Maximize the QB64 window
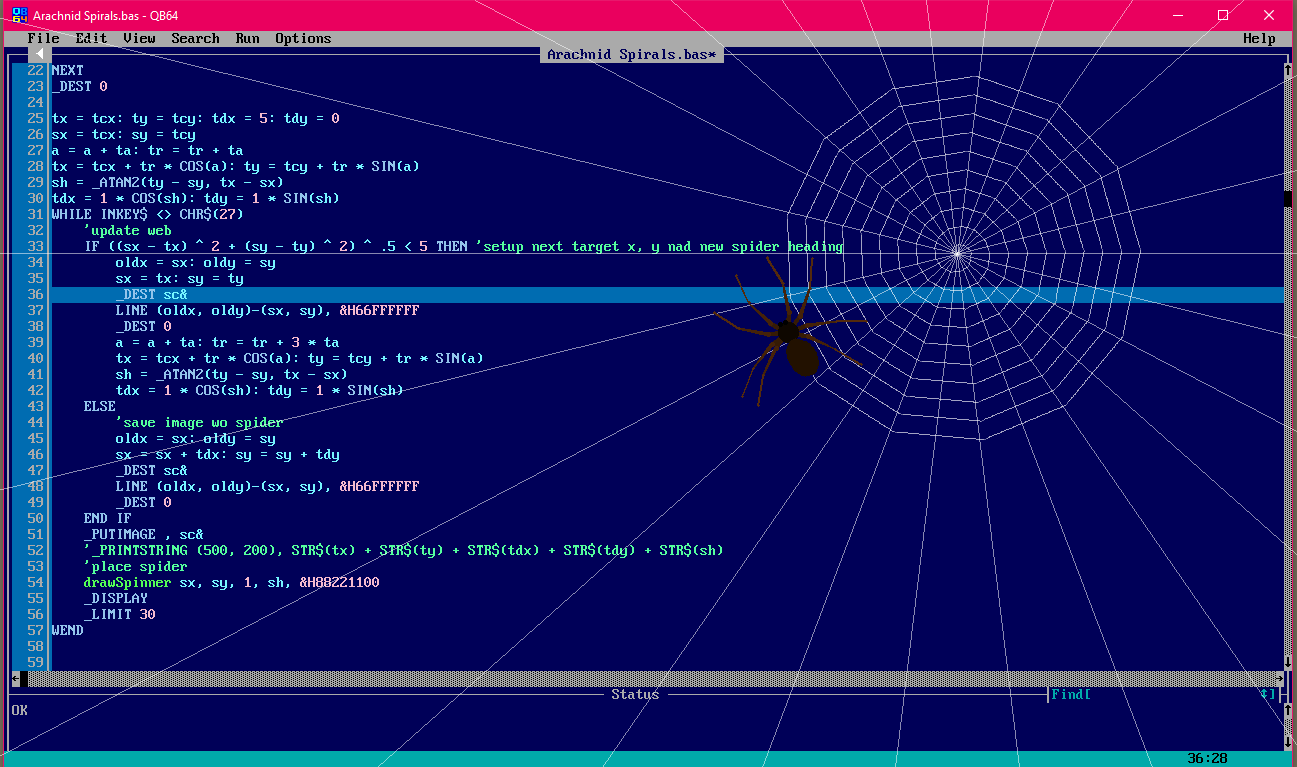 [x=1222, y=15]
